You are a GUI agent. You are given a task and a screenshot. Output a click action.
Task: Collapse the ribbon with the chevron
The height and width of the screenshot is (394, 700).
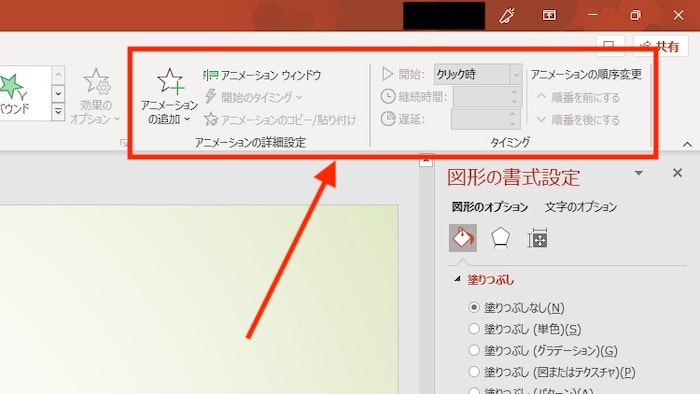click(687, 144)
